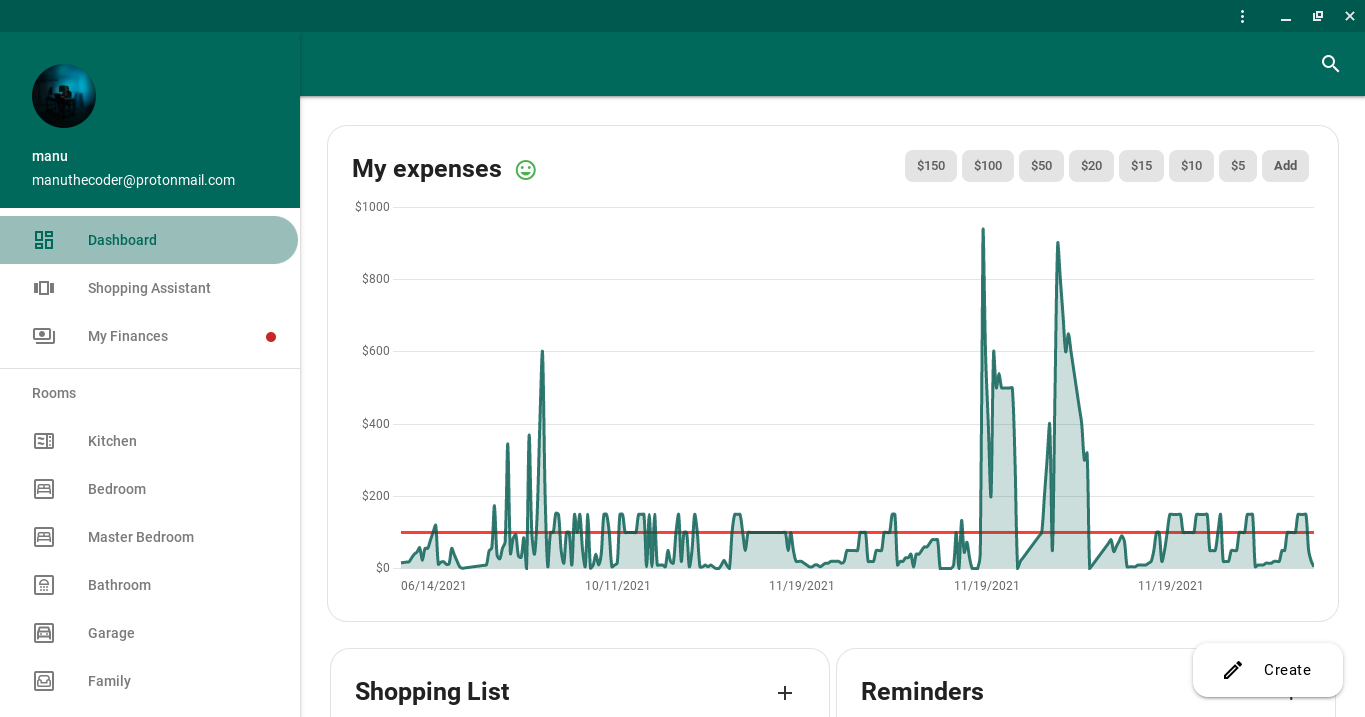Click the Reminders card title
Viewport: 1365px width, 717px height.
[x=922, y=692]
